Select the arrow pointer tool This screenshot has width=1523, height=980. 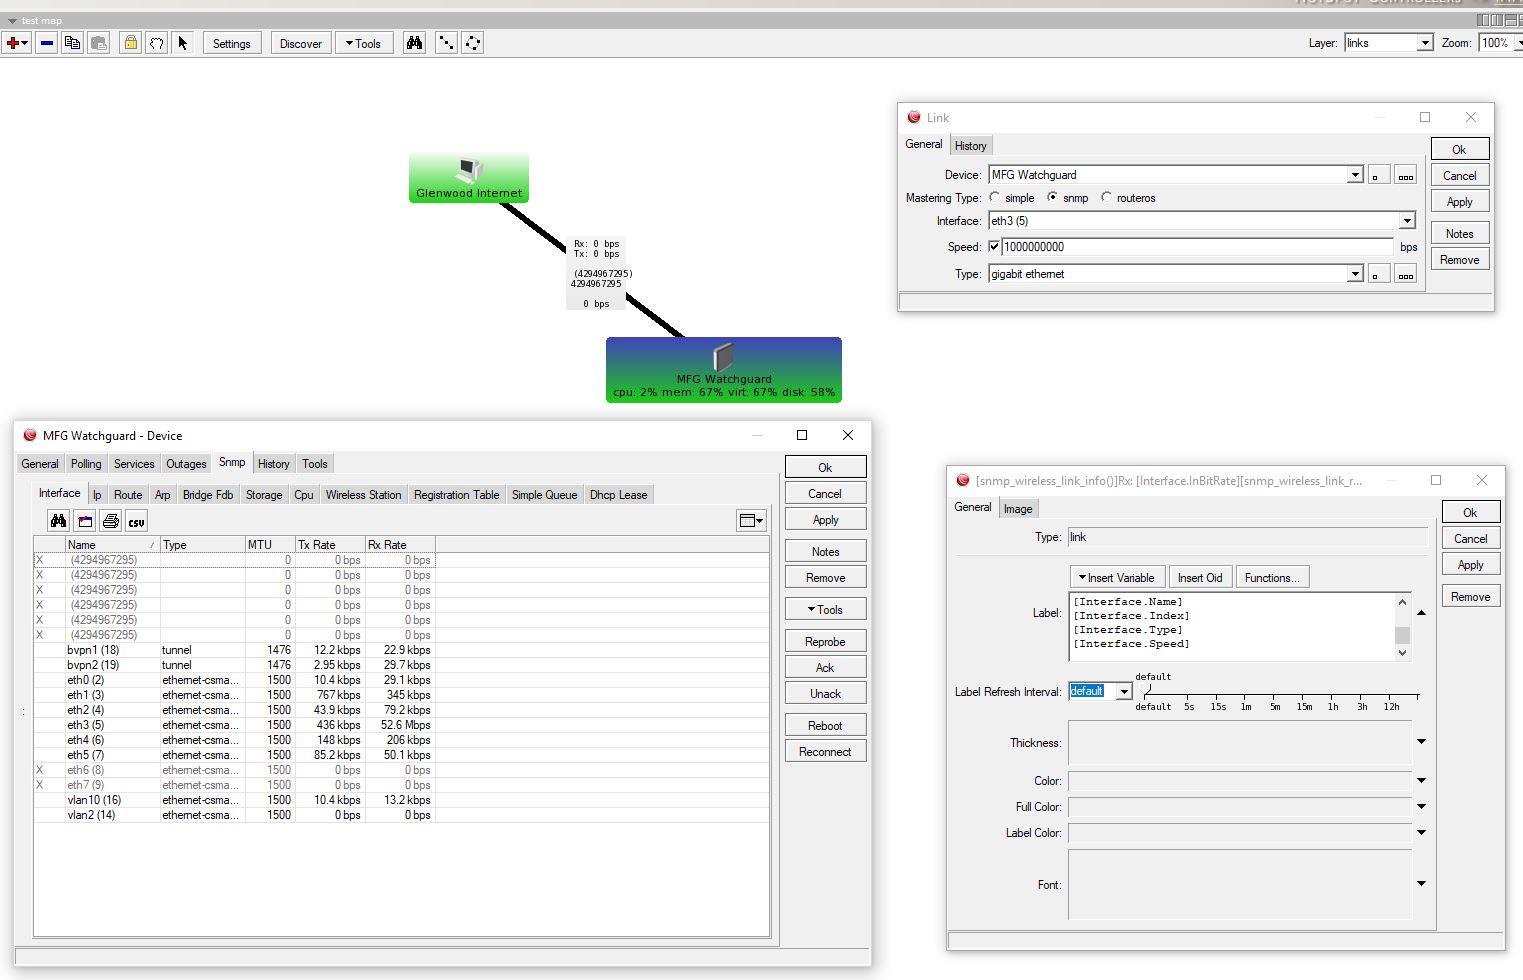tap(182, 43)
